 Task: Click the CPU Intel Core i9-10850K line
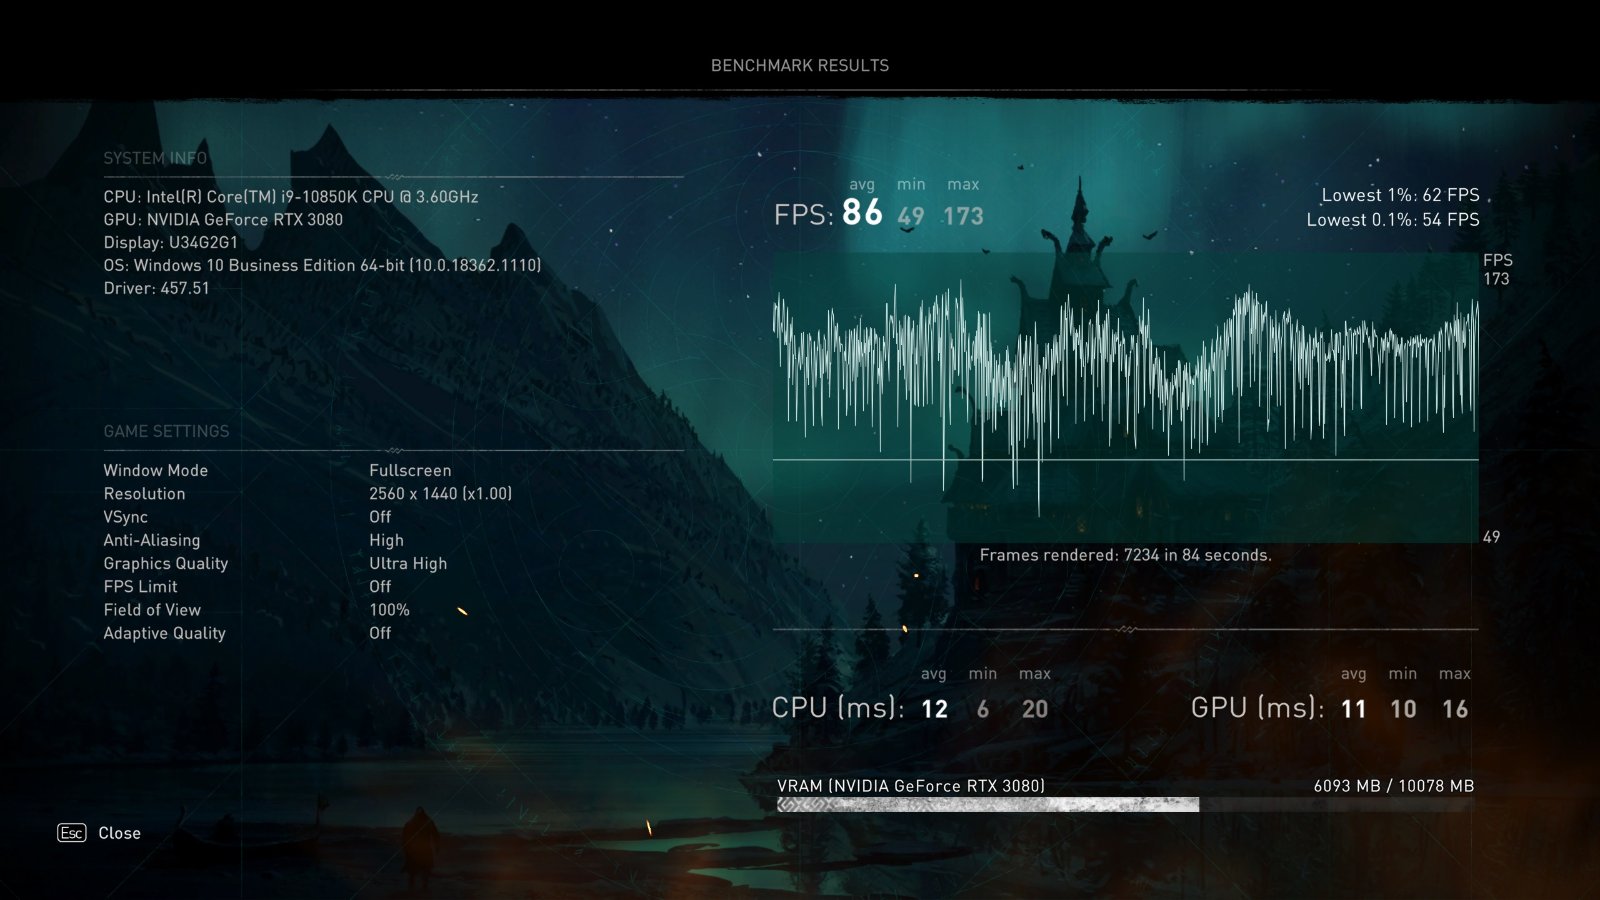point(291,196)
